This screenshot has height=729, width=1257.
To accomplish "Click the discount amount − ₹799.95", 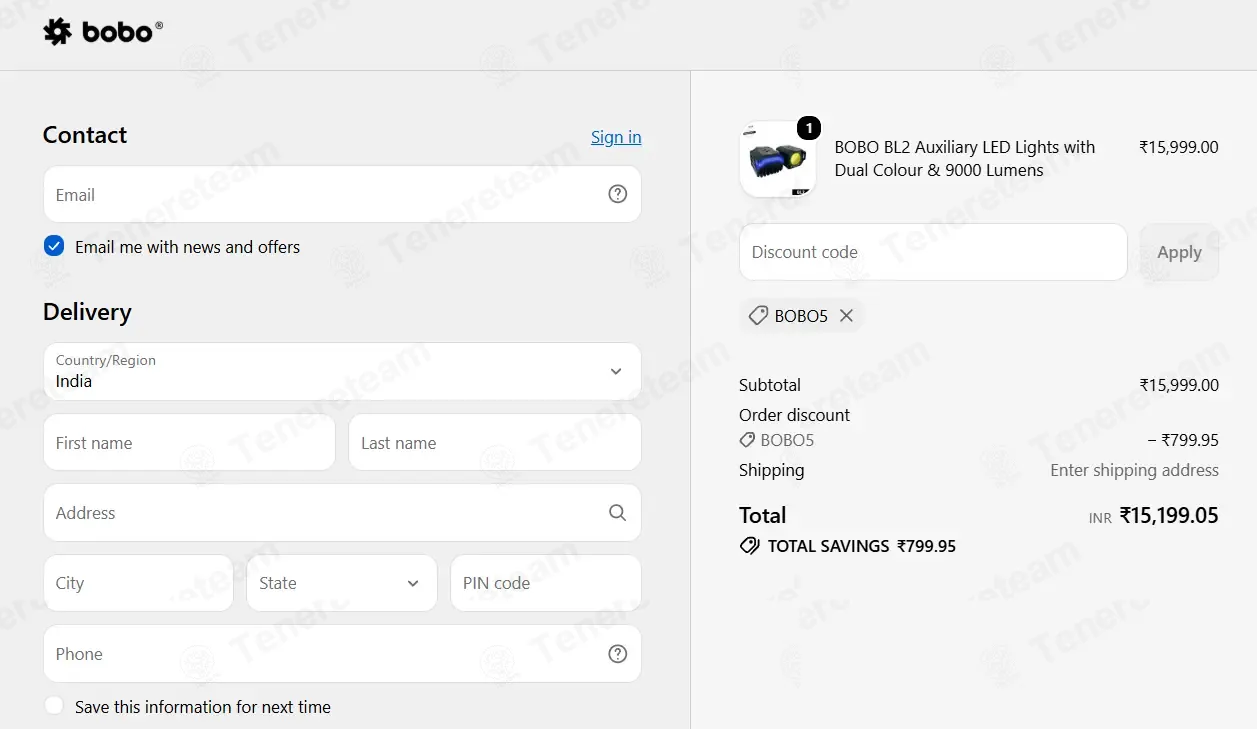I will (1183, 440).
